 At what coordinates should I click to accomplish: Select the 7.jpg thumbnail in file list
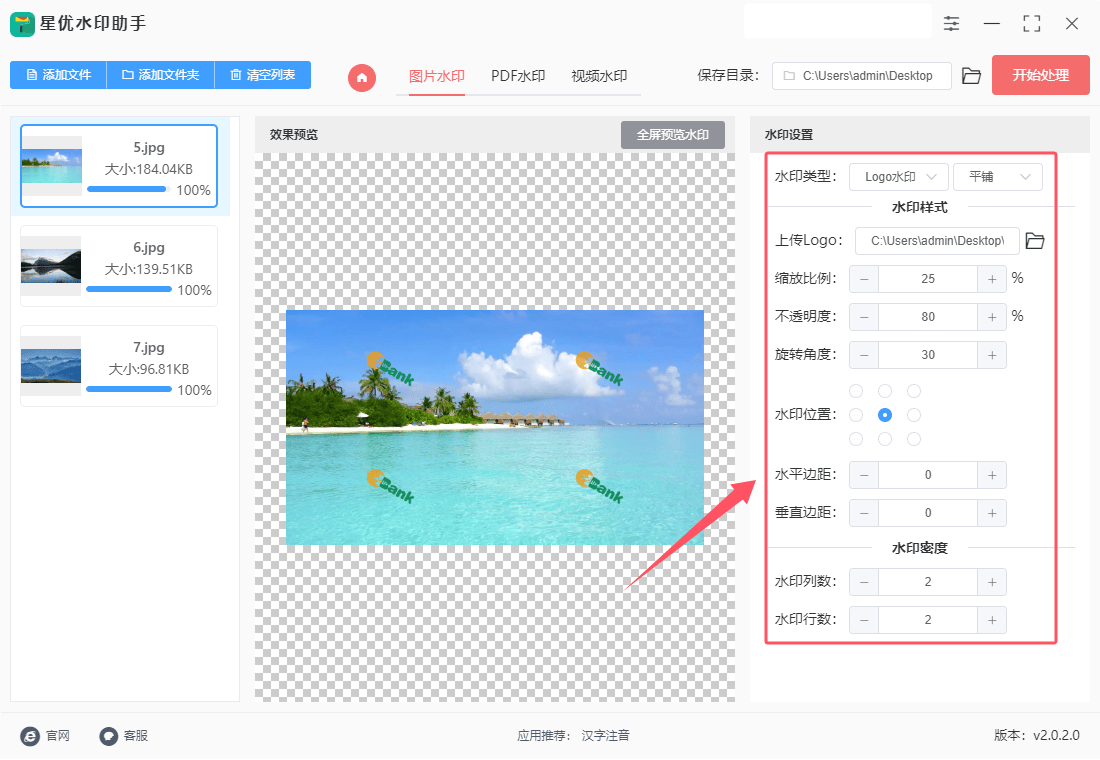(x=51, y=366)
